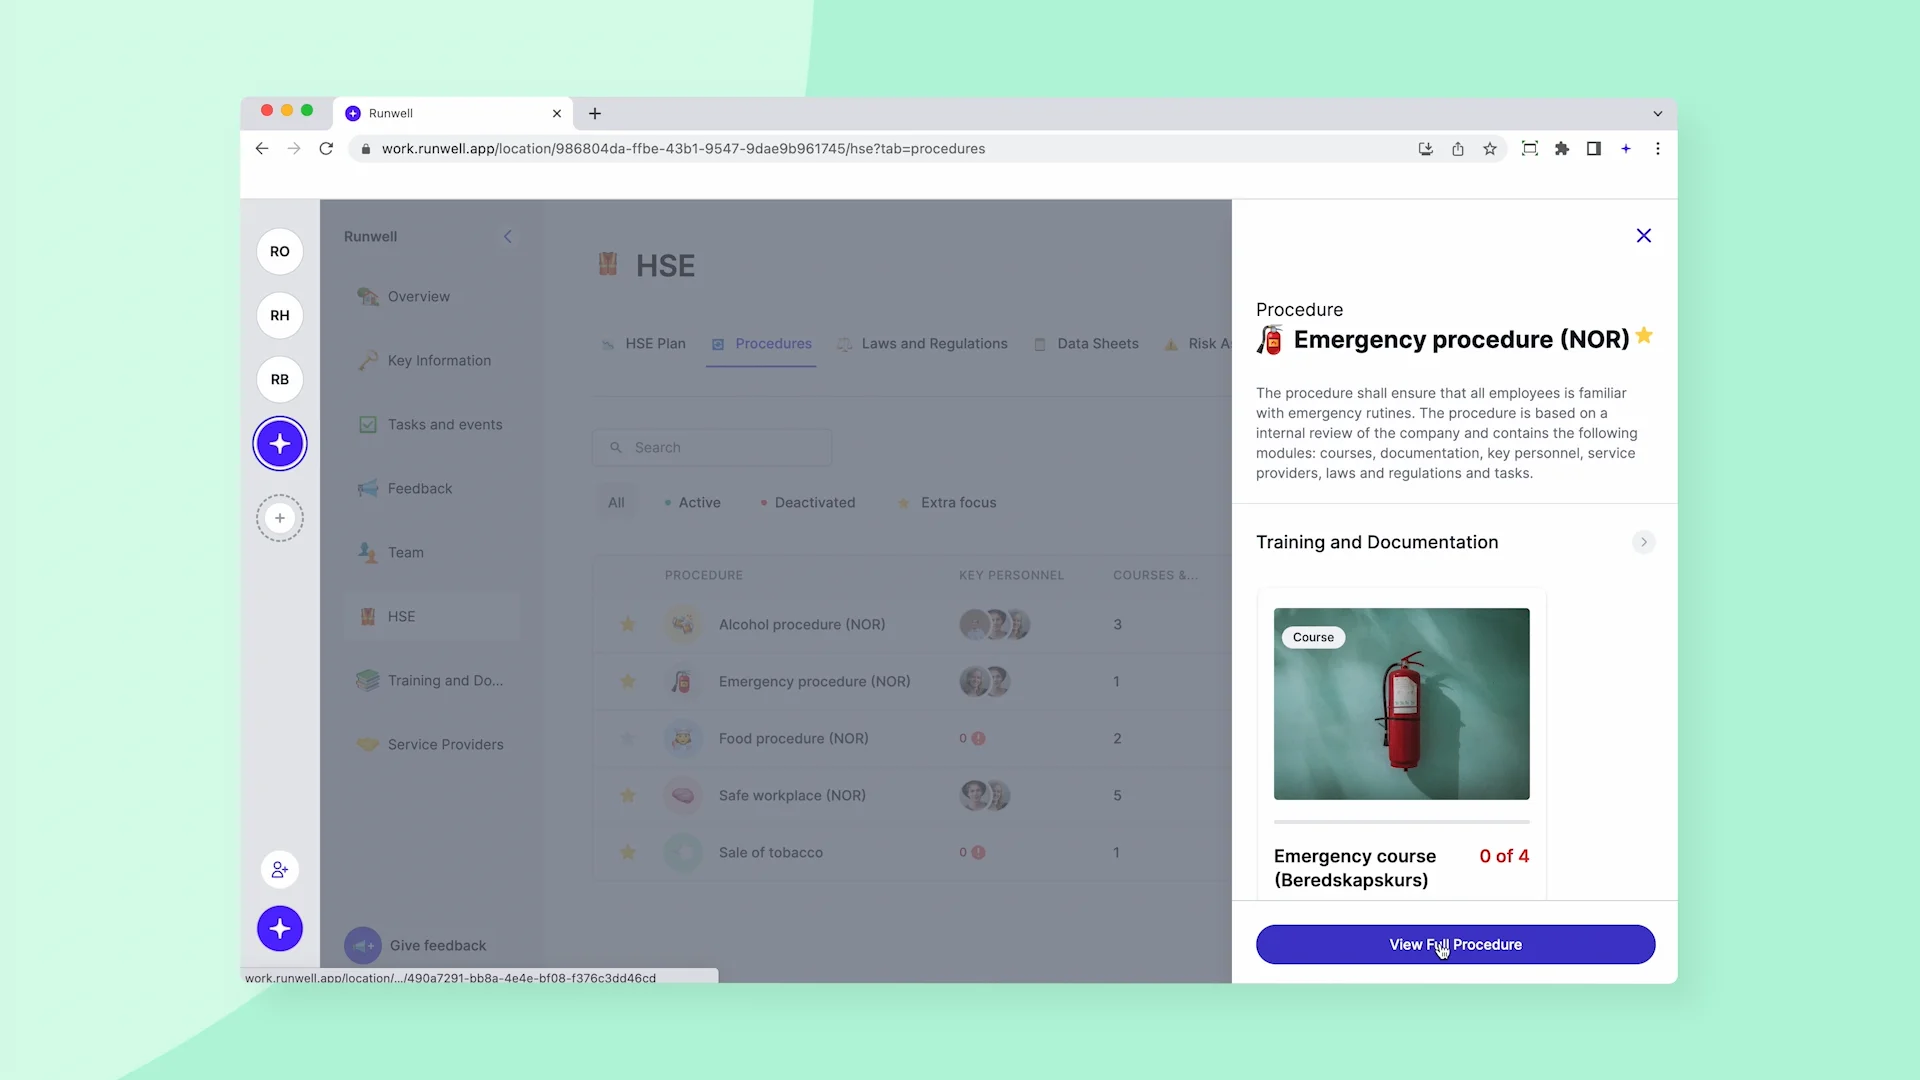Go to Tasks and events

[x=432, y=425]
